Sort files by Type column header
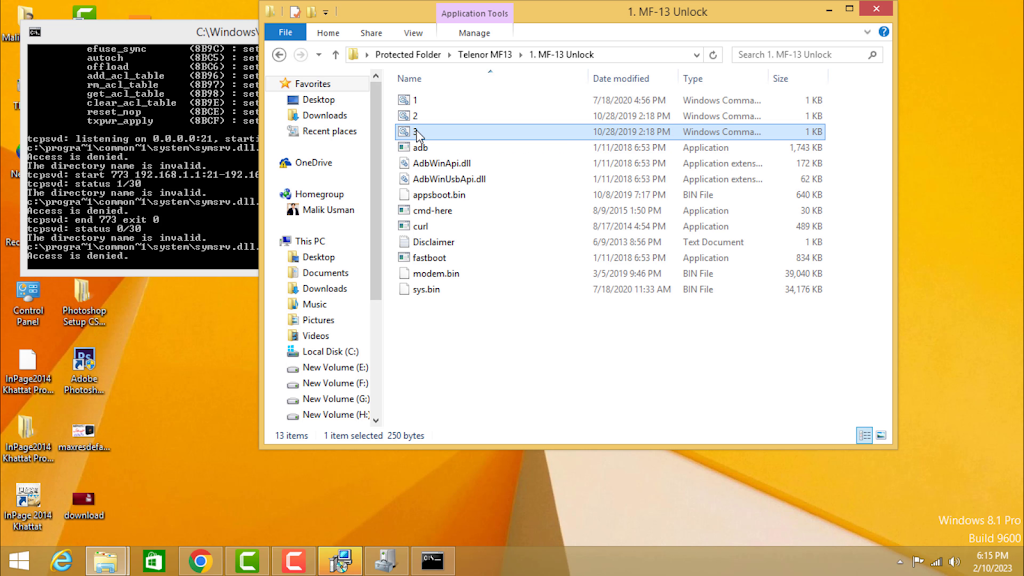 [x=692, y=78]
